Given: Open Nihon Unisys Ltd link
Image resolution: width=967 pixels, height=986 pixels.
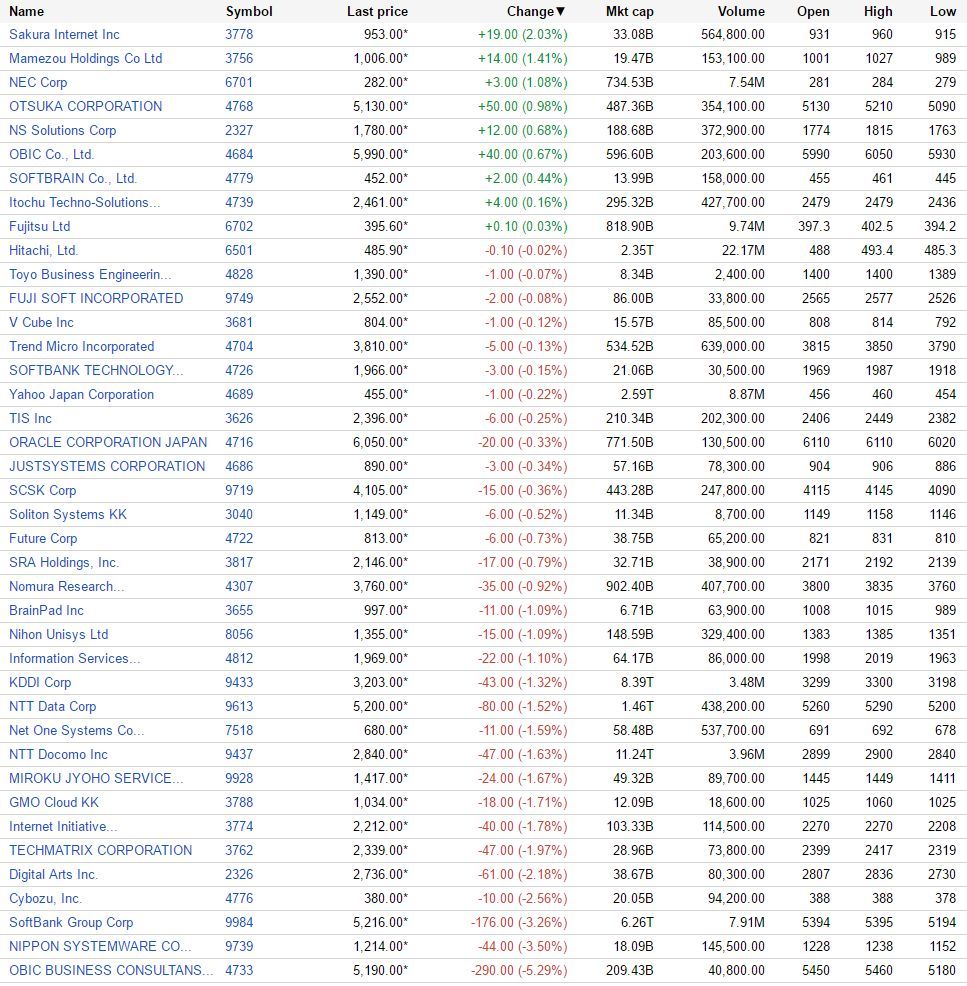Looking at the screenshot, I should [58, 634].
